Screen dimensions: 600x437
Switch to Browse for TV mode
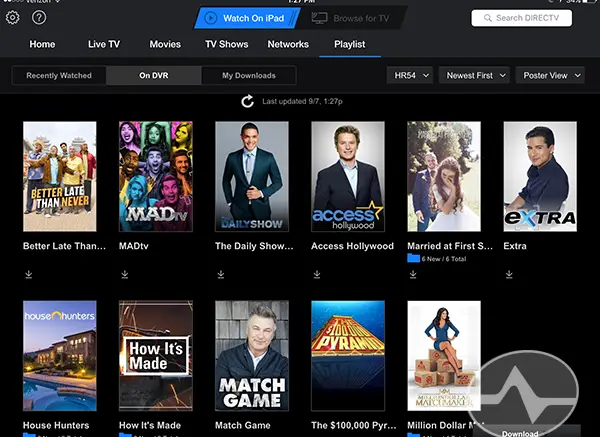[x=352, y=18]
